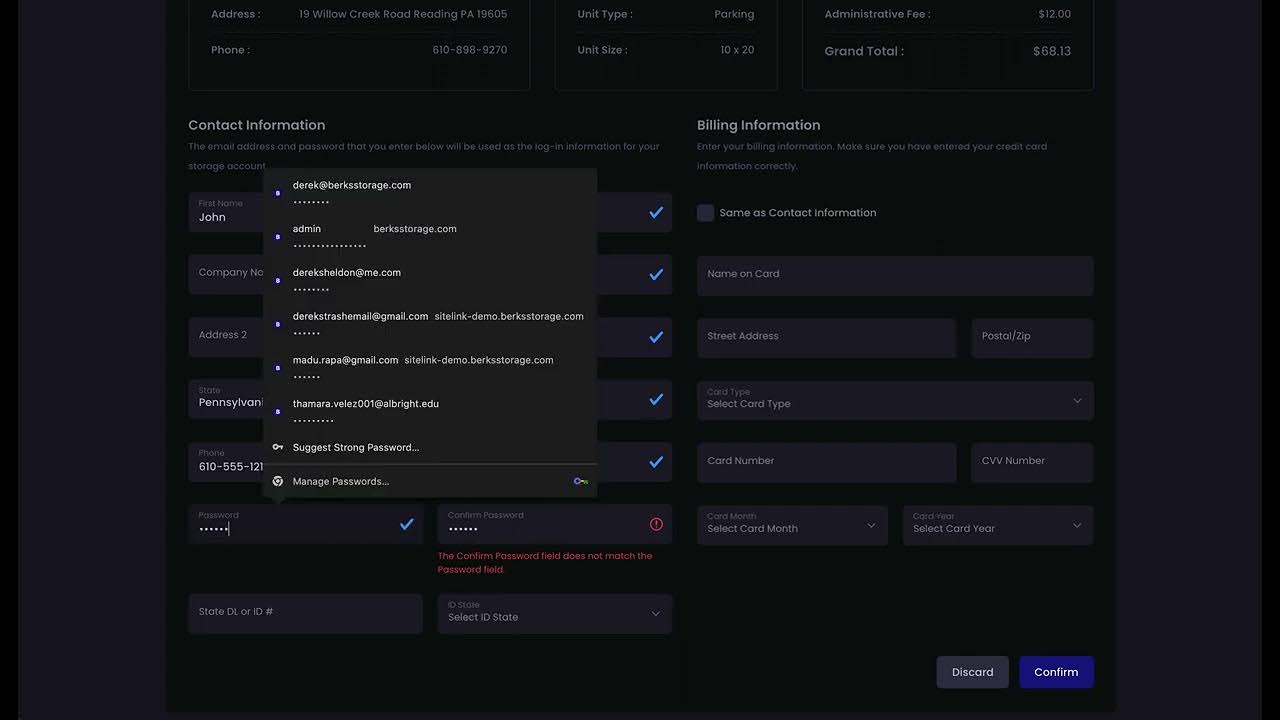Click Billing Information heading

point(759,125)
